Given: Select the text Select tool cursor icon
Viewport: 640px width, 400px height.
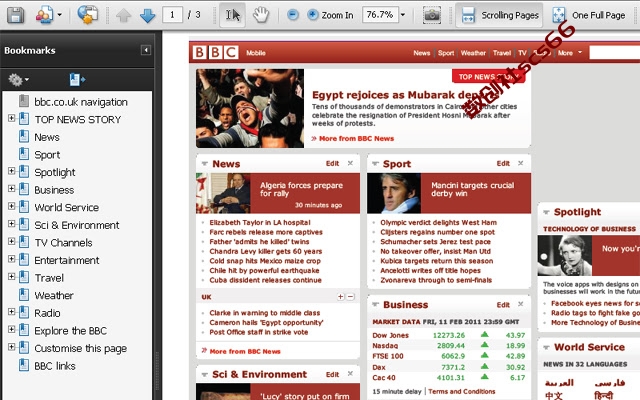Looking at the screenshot, I should coord(233,15).
